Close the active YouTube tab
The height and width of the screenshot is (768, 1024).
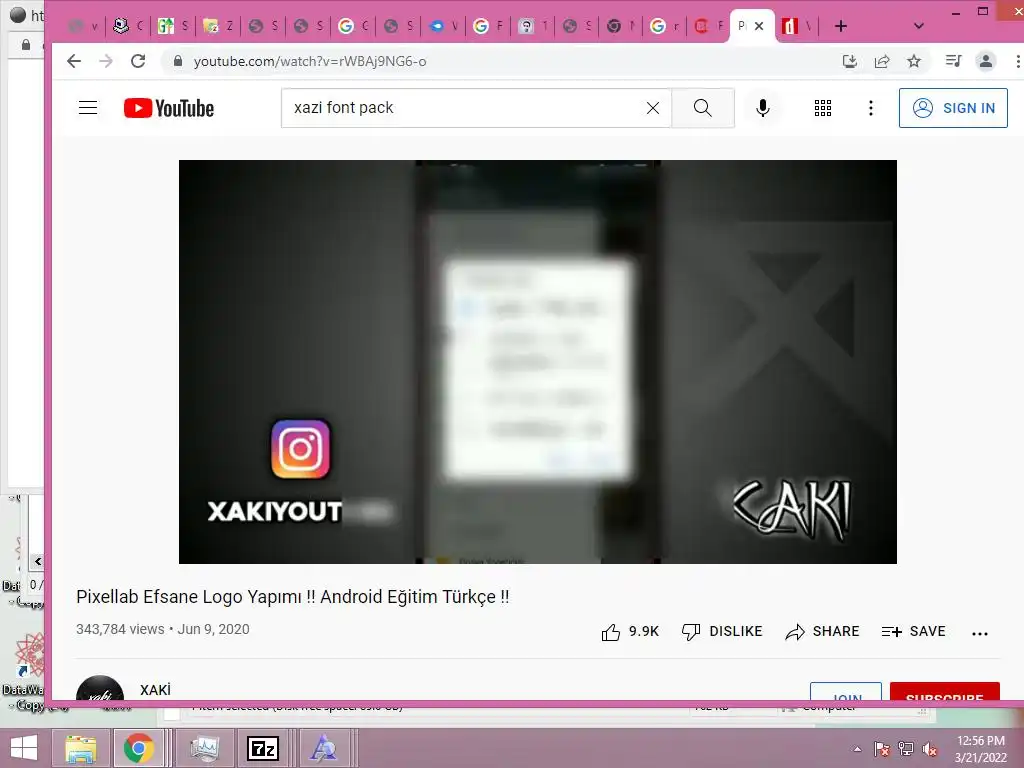[x=759, y=26]
